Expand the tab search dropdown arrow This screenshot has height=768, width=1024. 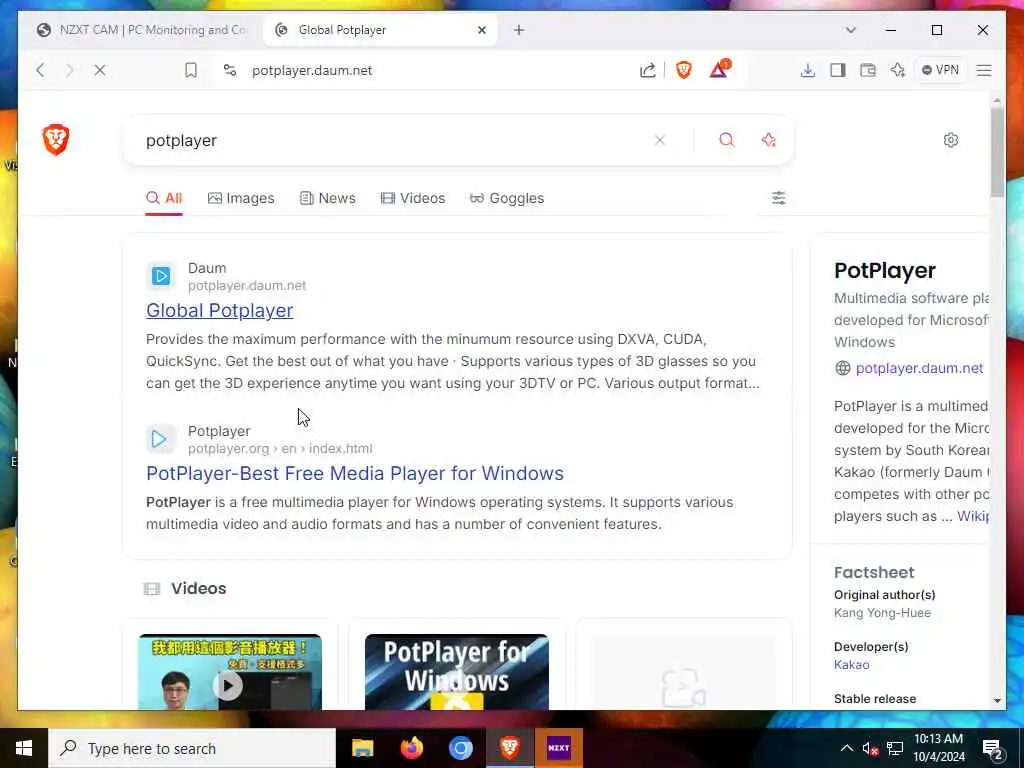point(850,30)
